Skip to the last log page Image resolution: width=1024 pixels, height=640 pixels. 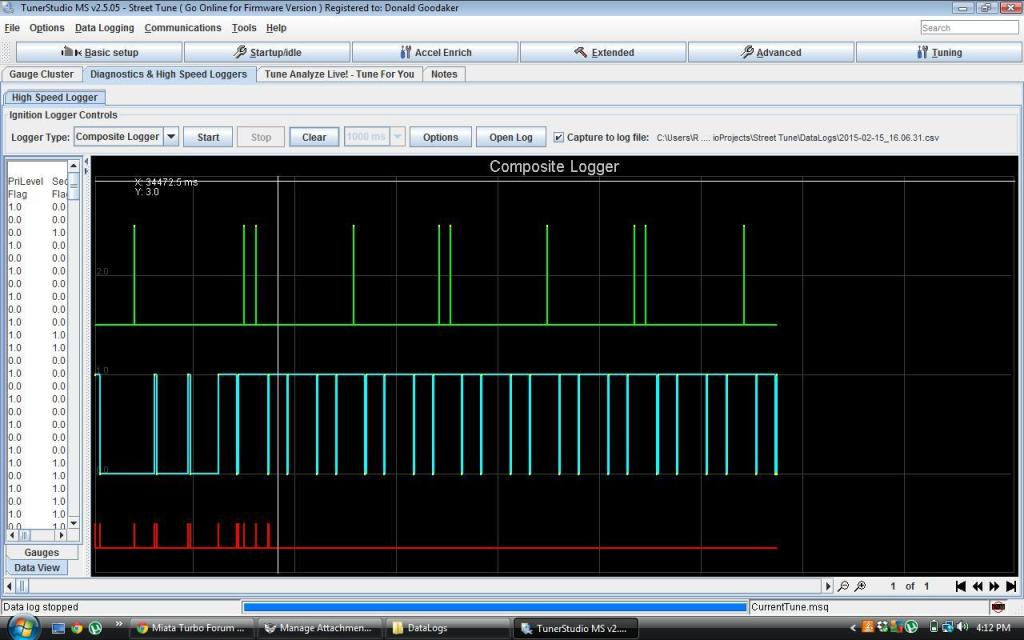[x=1011, y=586]
